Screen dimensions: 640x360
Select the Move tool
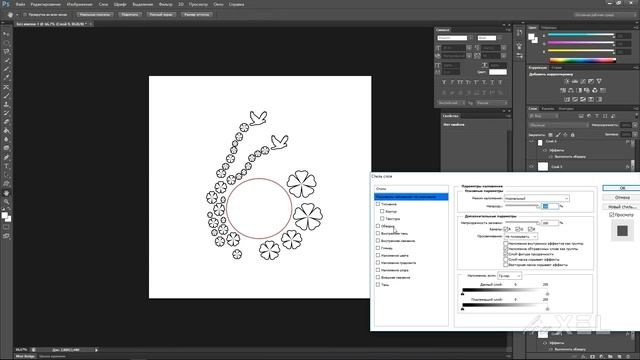(x=6, y=34)
